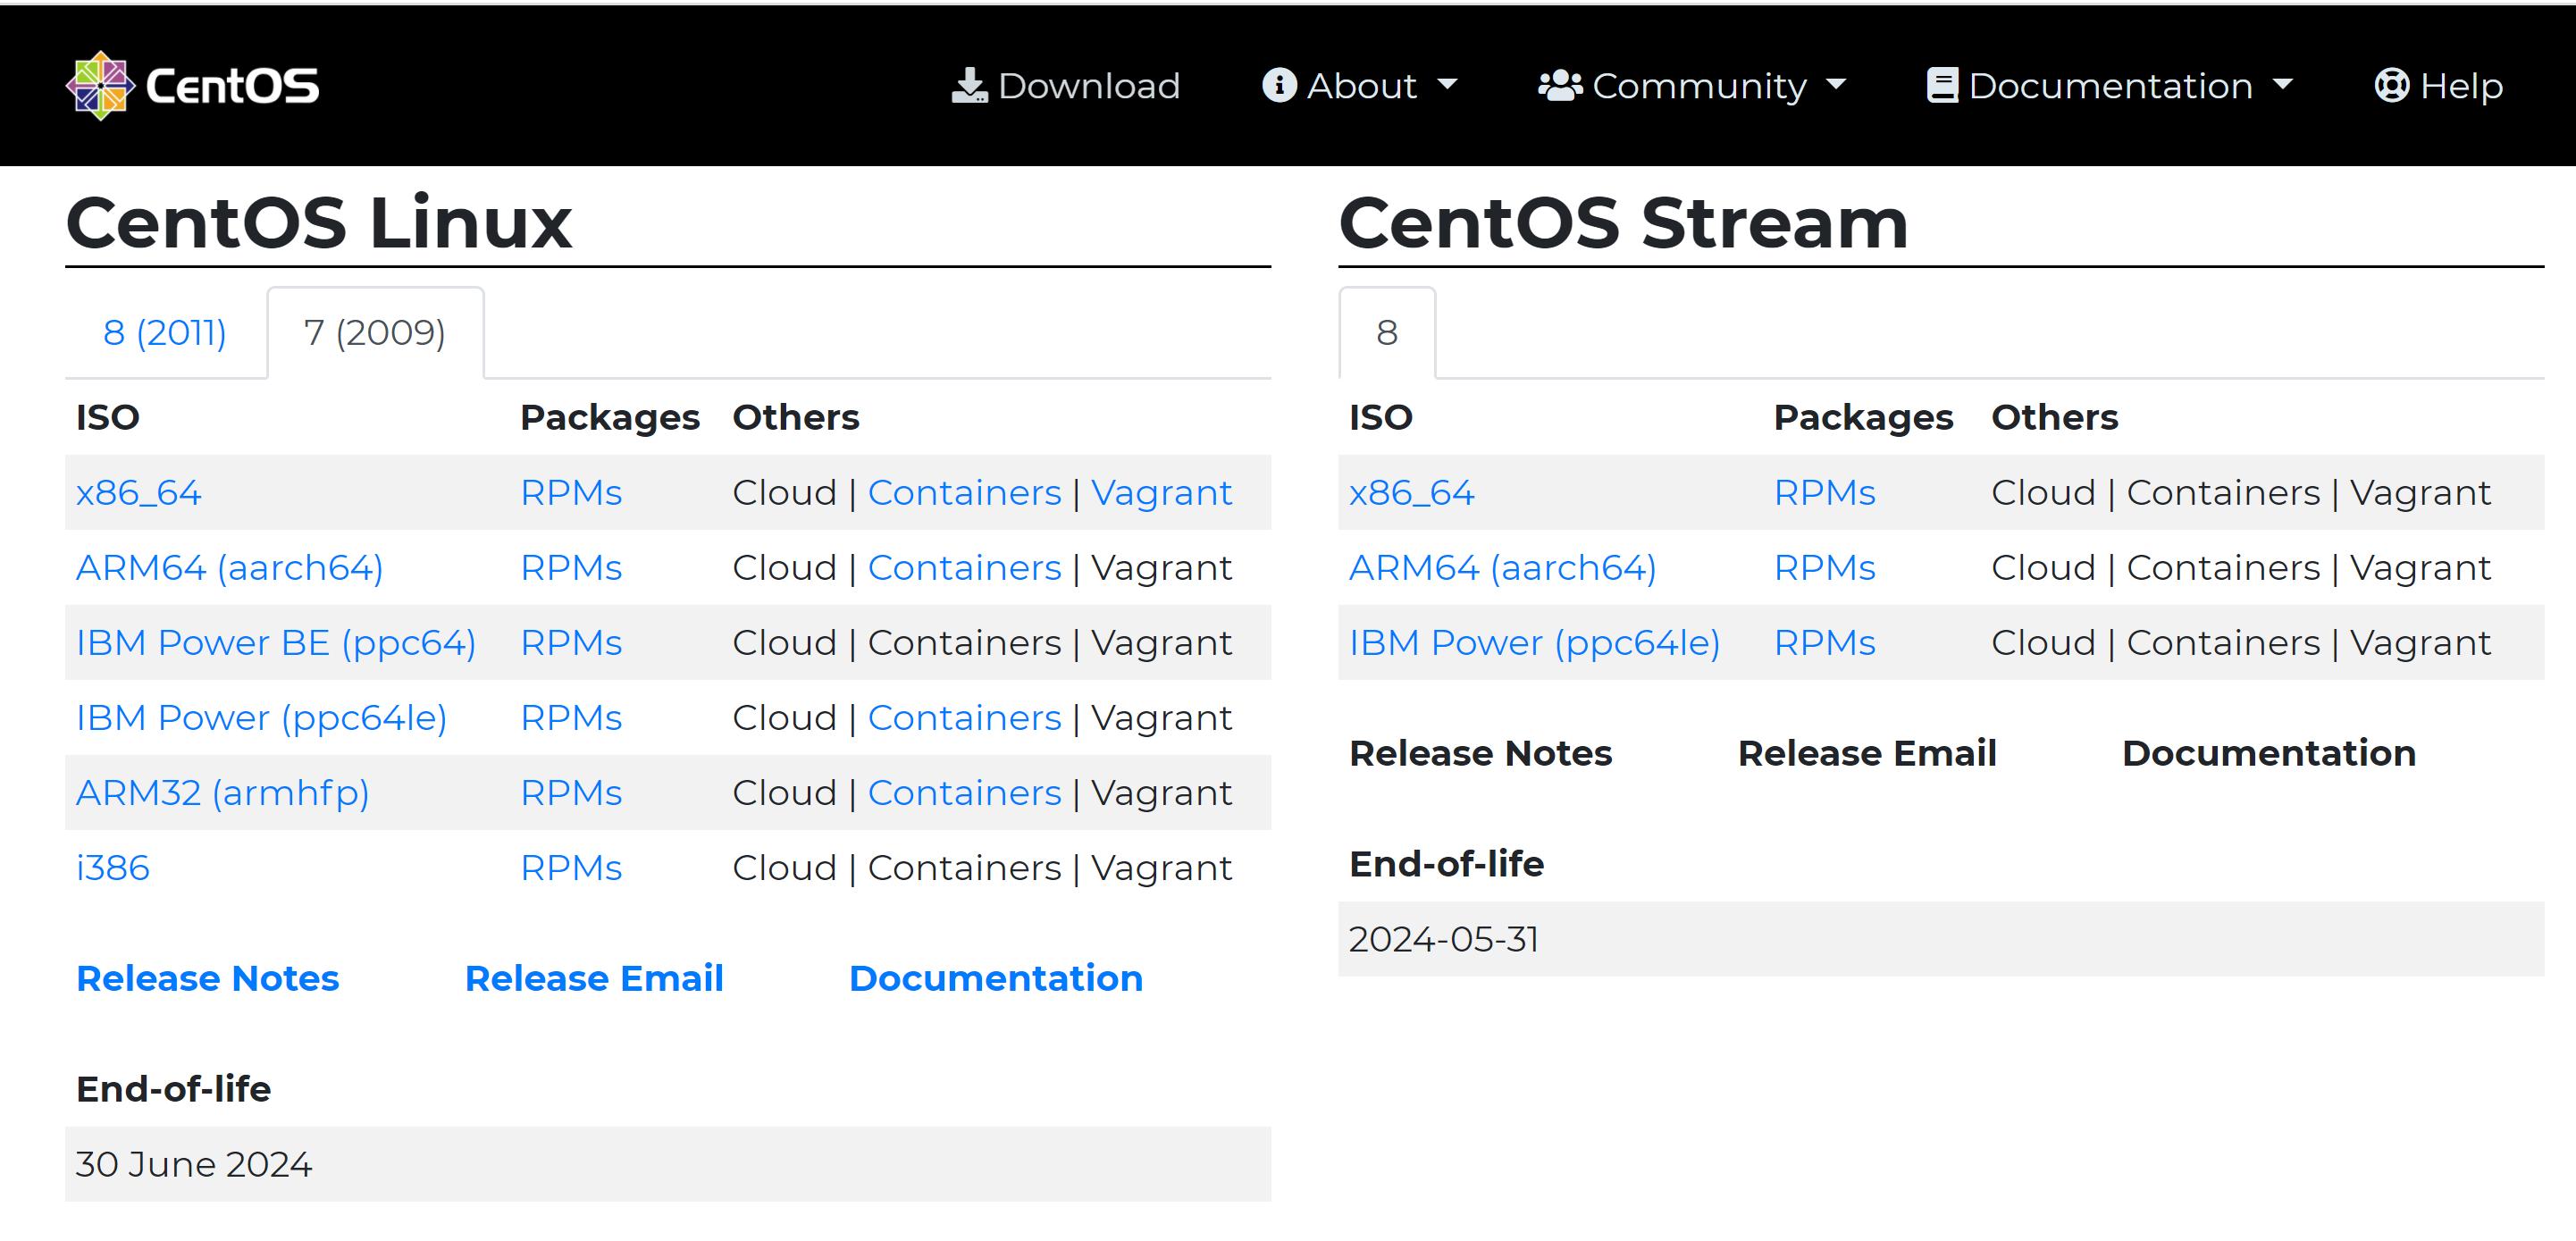Click the 2024-05-31 end-of-life date
This screenshot has width=2576, height=1241.
pos(1444,939)
